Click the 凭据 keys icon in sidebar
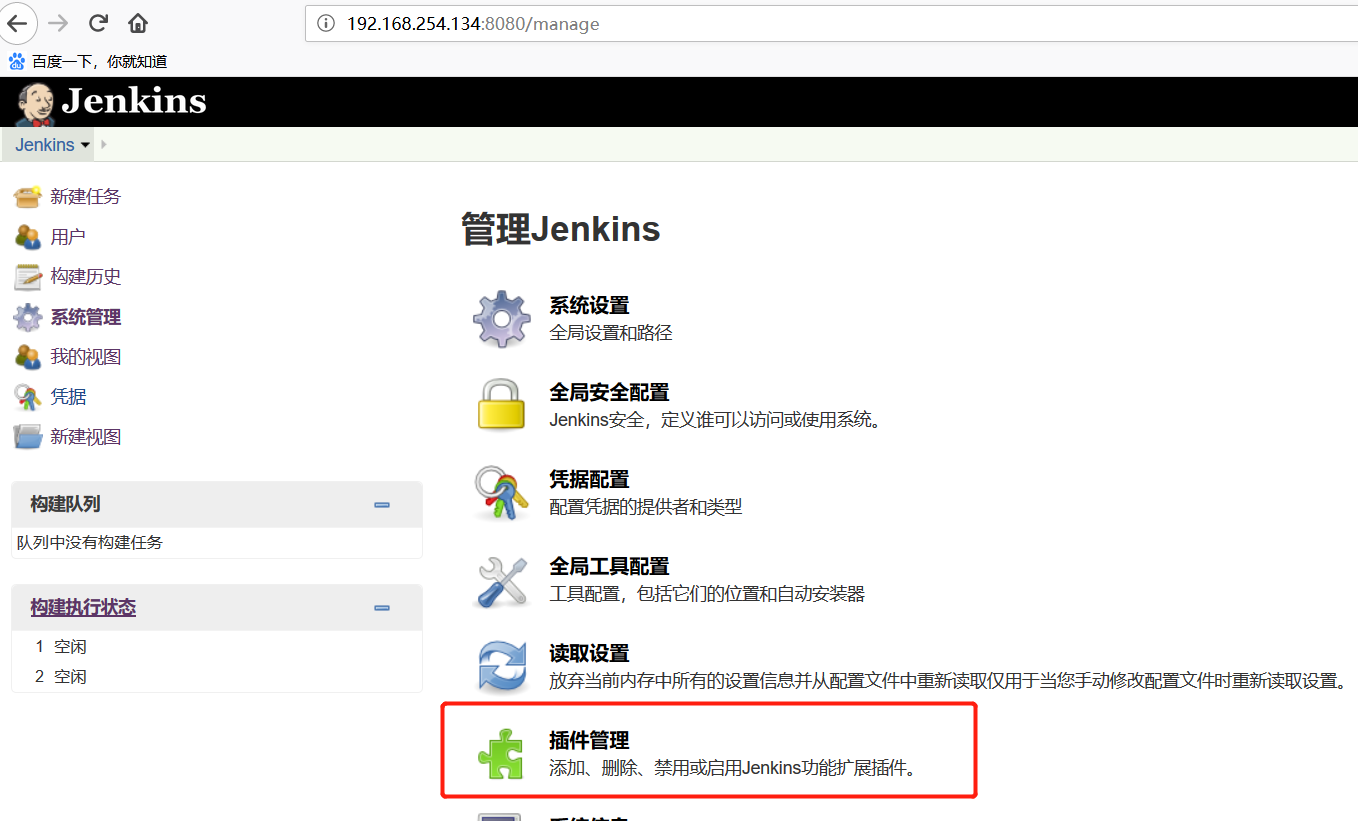1358x821 pixels. click(x=28, y=397)
